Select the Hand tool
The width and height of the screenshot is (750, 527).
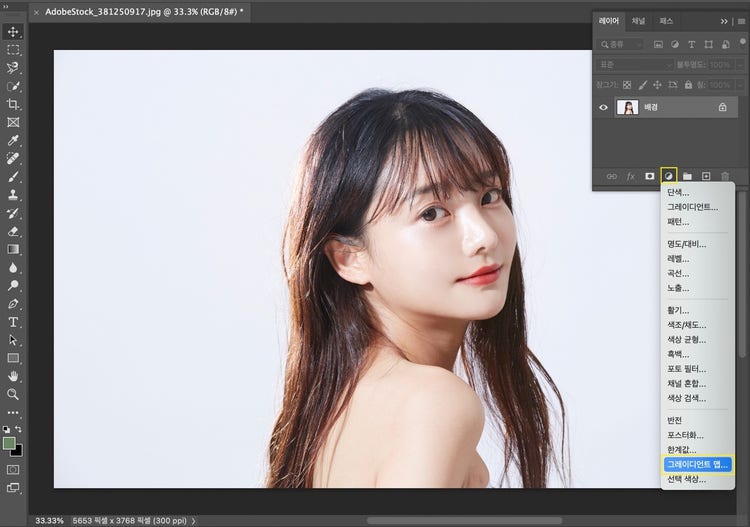(13, 376)
